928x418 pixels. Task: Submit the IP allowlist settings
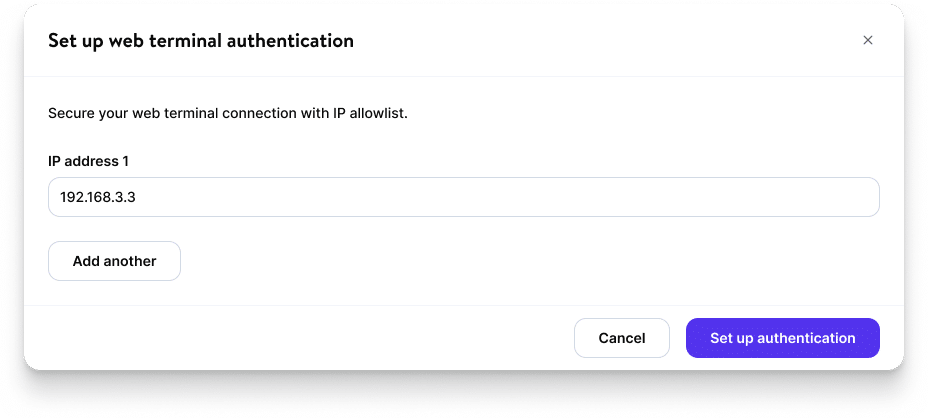coord(782,338)
